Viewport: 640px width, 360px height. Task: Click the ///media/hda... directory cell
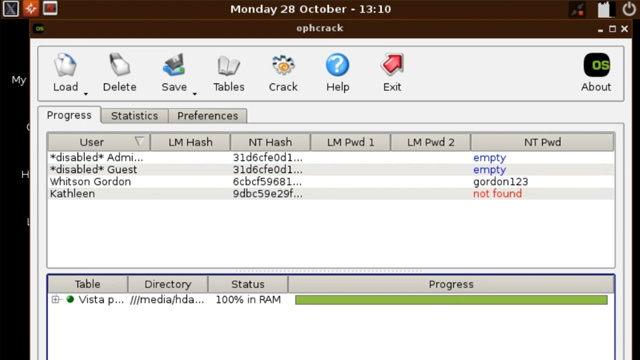[167, 300]
